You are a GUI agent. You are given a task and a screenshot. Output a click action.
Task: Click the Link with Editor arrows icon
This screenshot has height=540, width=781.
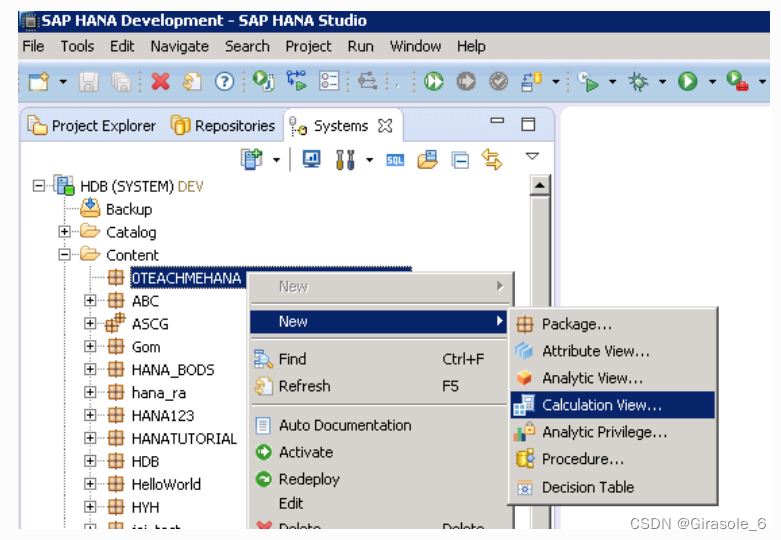point(492,159)
